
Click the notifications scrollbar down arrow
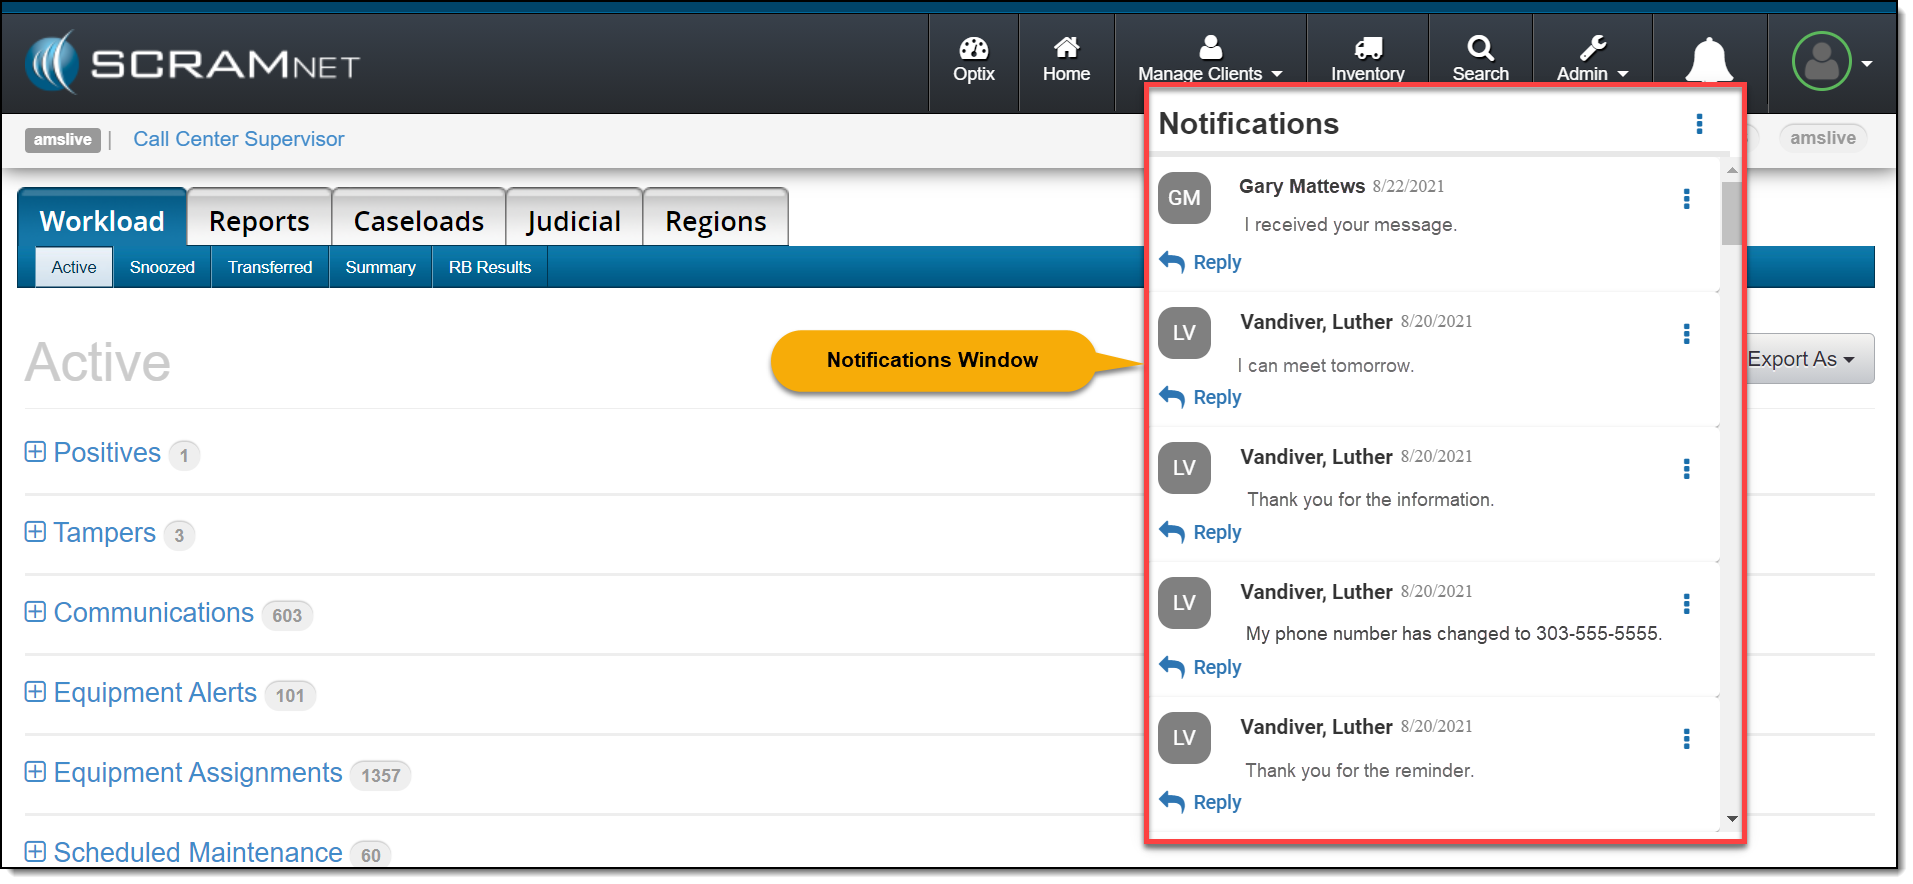[1732, 819]
